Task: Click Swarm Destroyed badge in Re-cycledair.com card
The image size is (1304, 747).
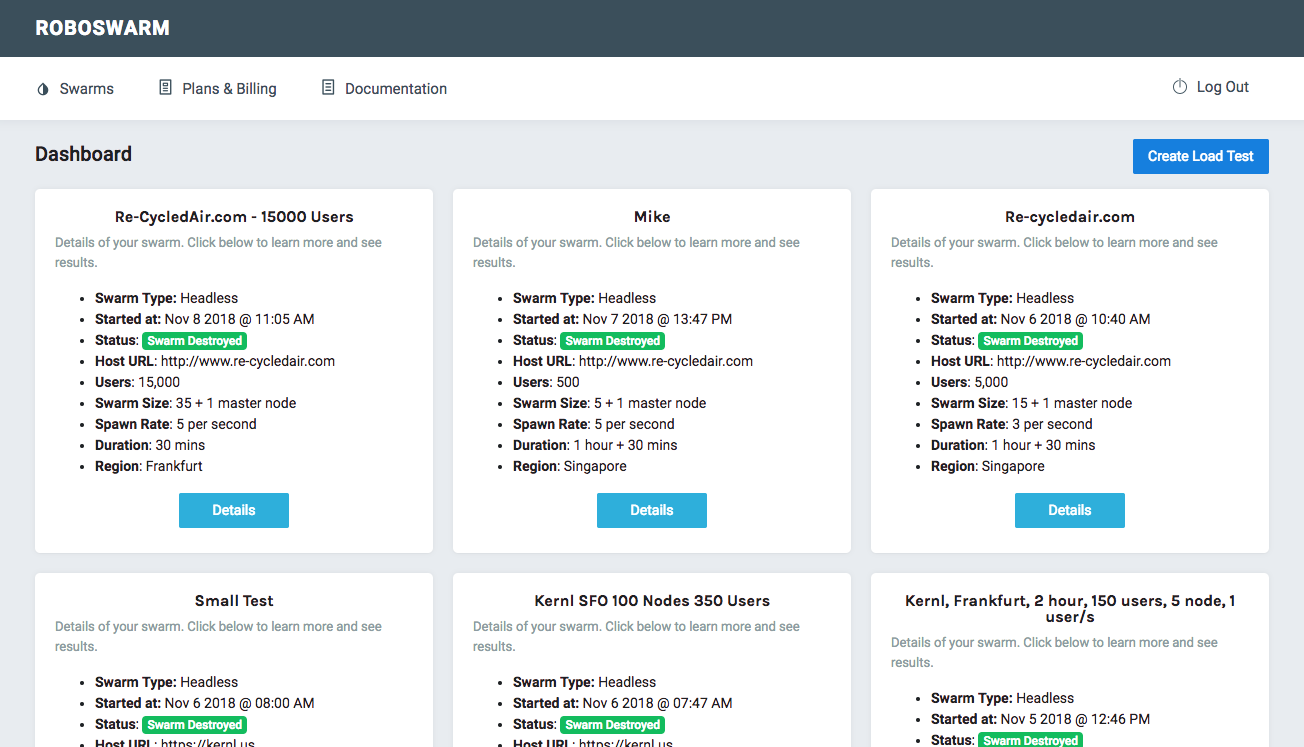Action: pyautogui.click(x=1031, y=341)
